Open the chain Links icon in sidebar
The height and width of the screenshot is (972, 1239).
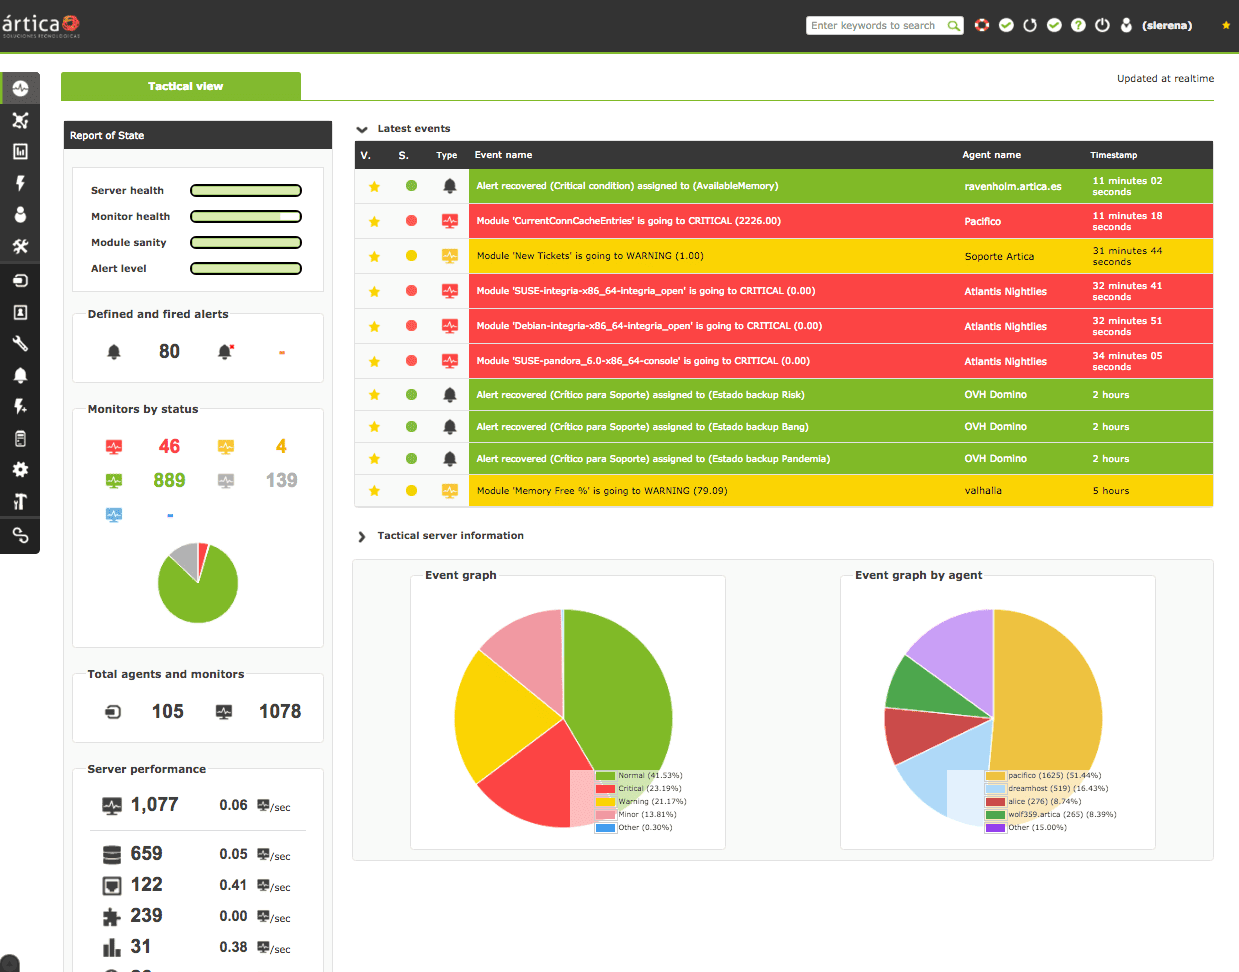[20, 536]
